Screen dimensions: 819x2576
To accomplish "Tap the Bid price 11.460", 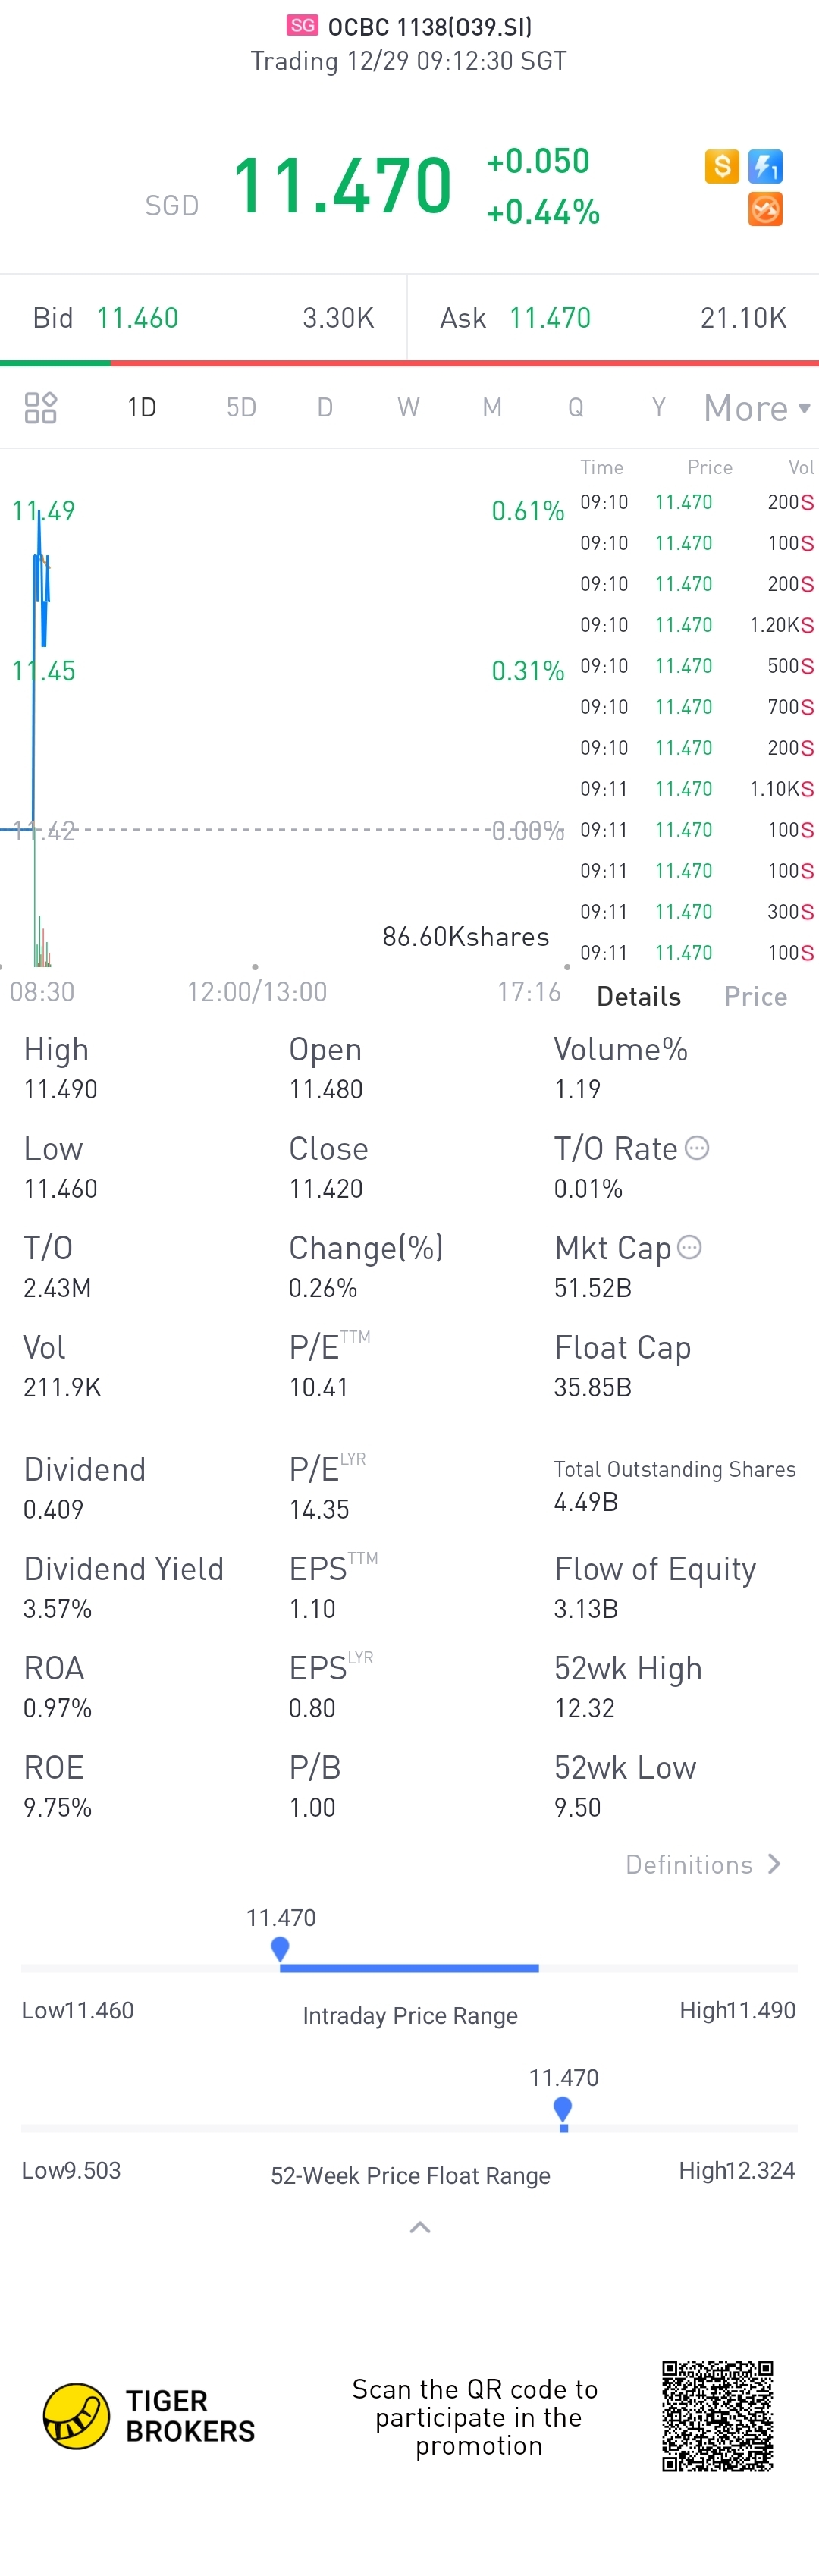I will [137, 318].
